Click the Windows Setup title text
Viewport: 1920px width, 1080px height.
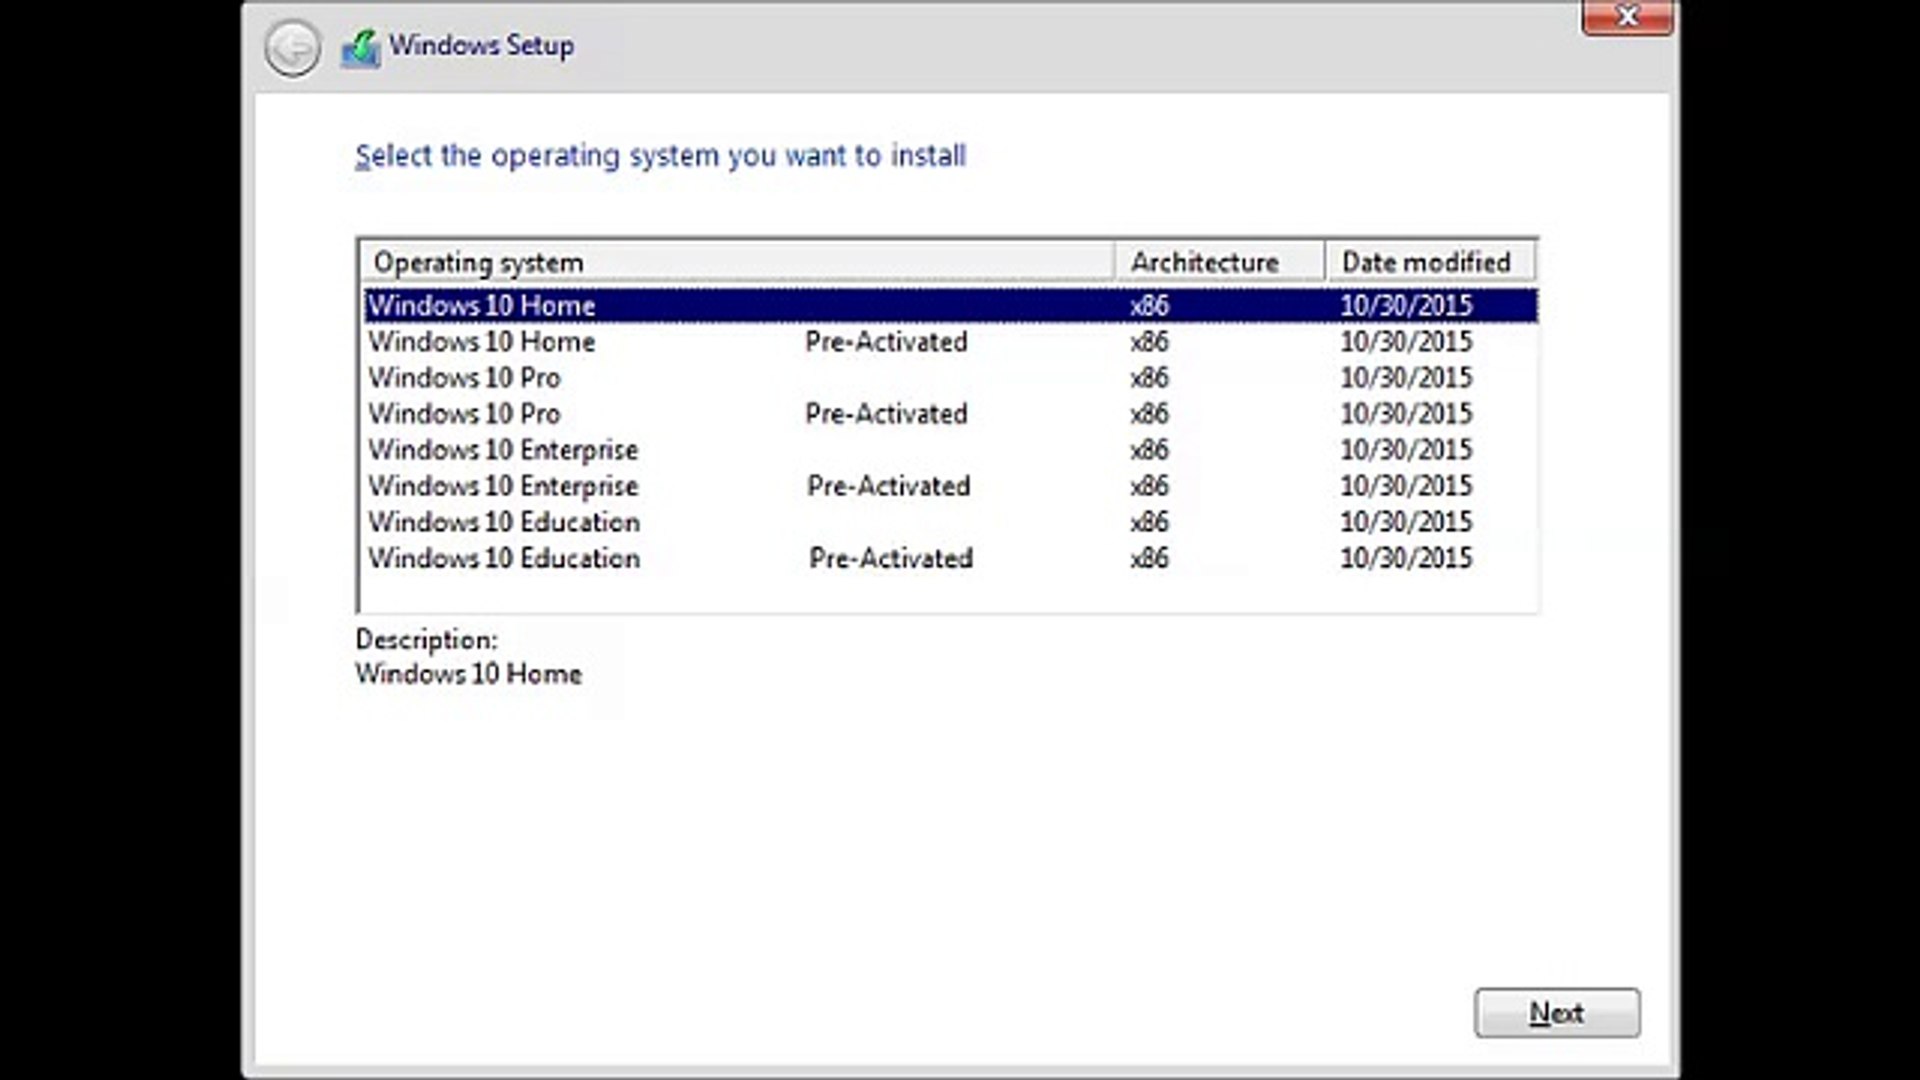tap(481, 45)
